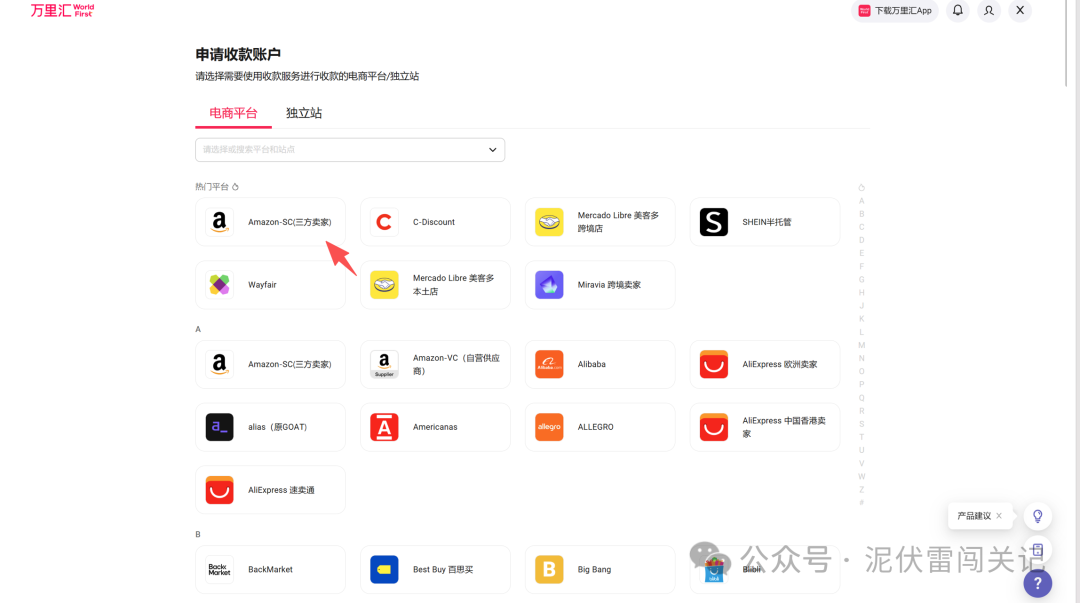Select the SHEIN半托管 platform
Image resolution: width=1080 pixels, height=603 pixels.
(x=764, y=221)
